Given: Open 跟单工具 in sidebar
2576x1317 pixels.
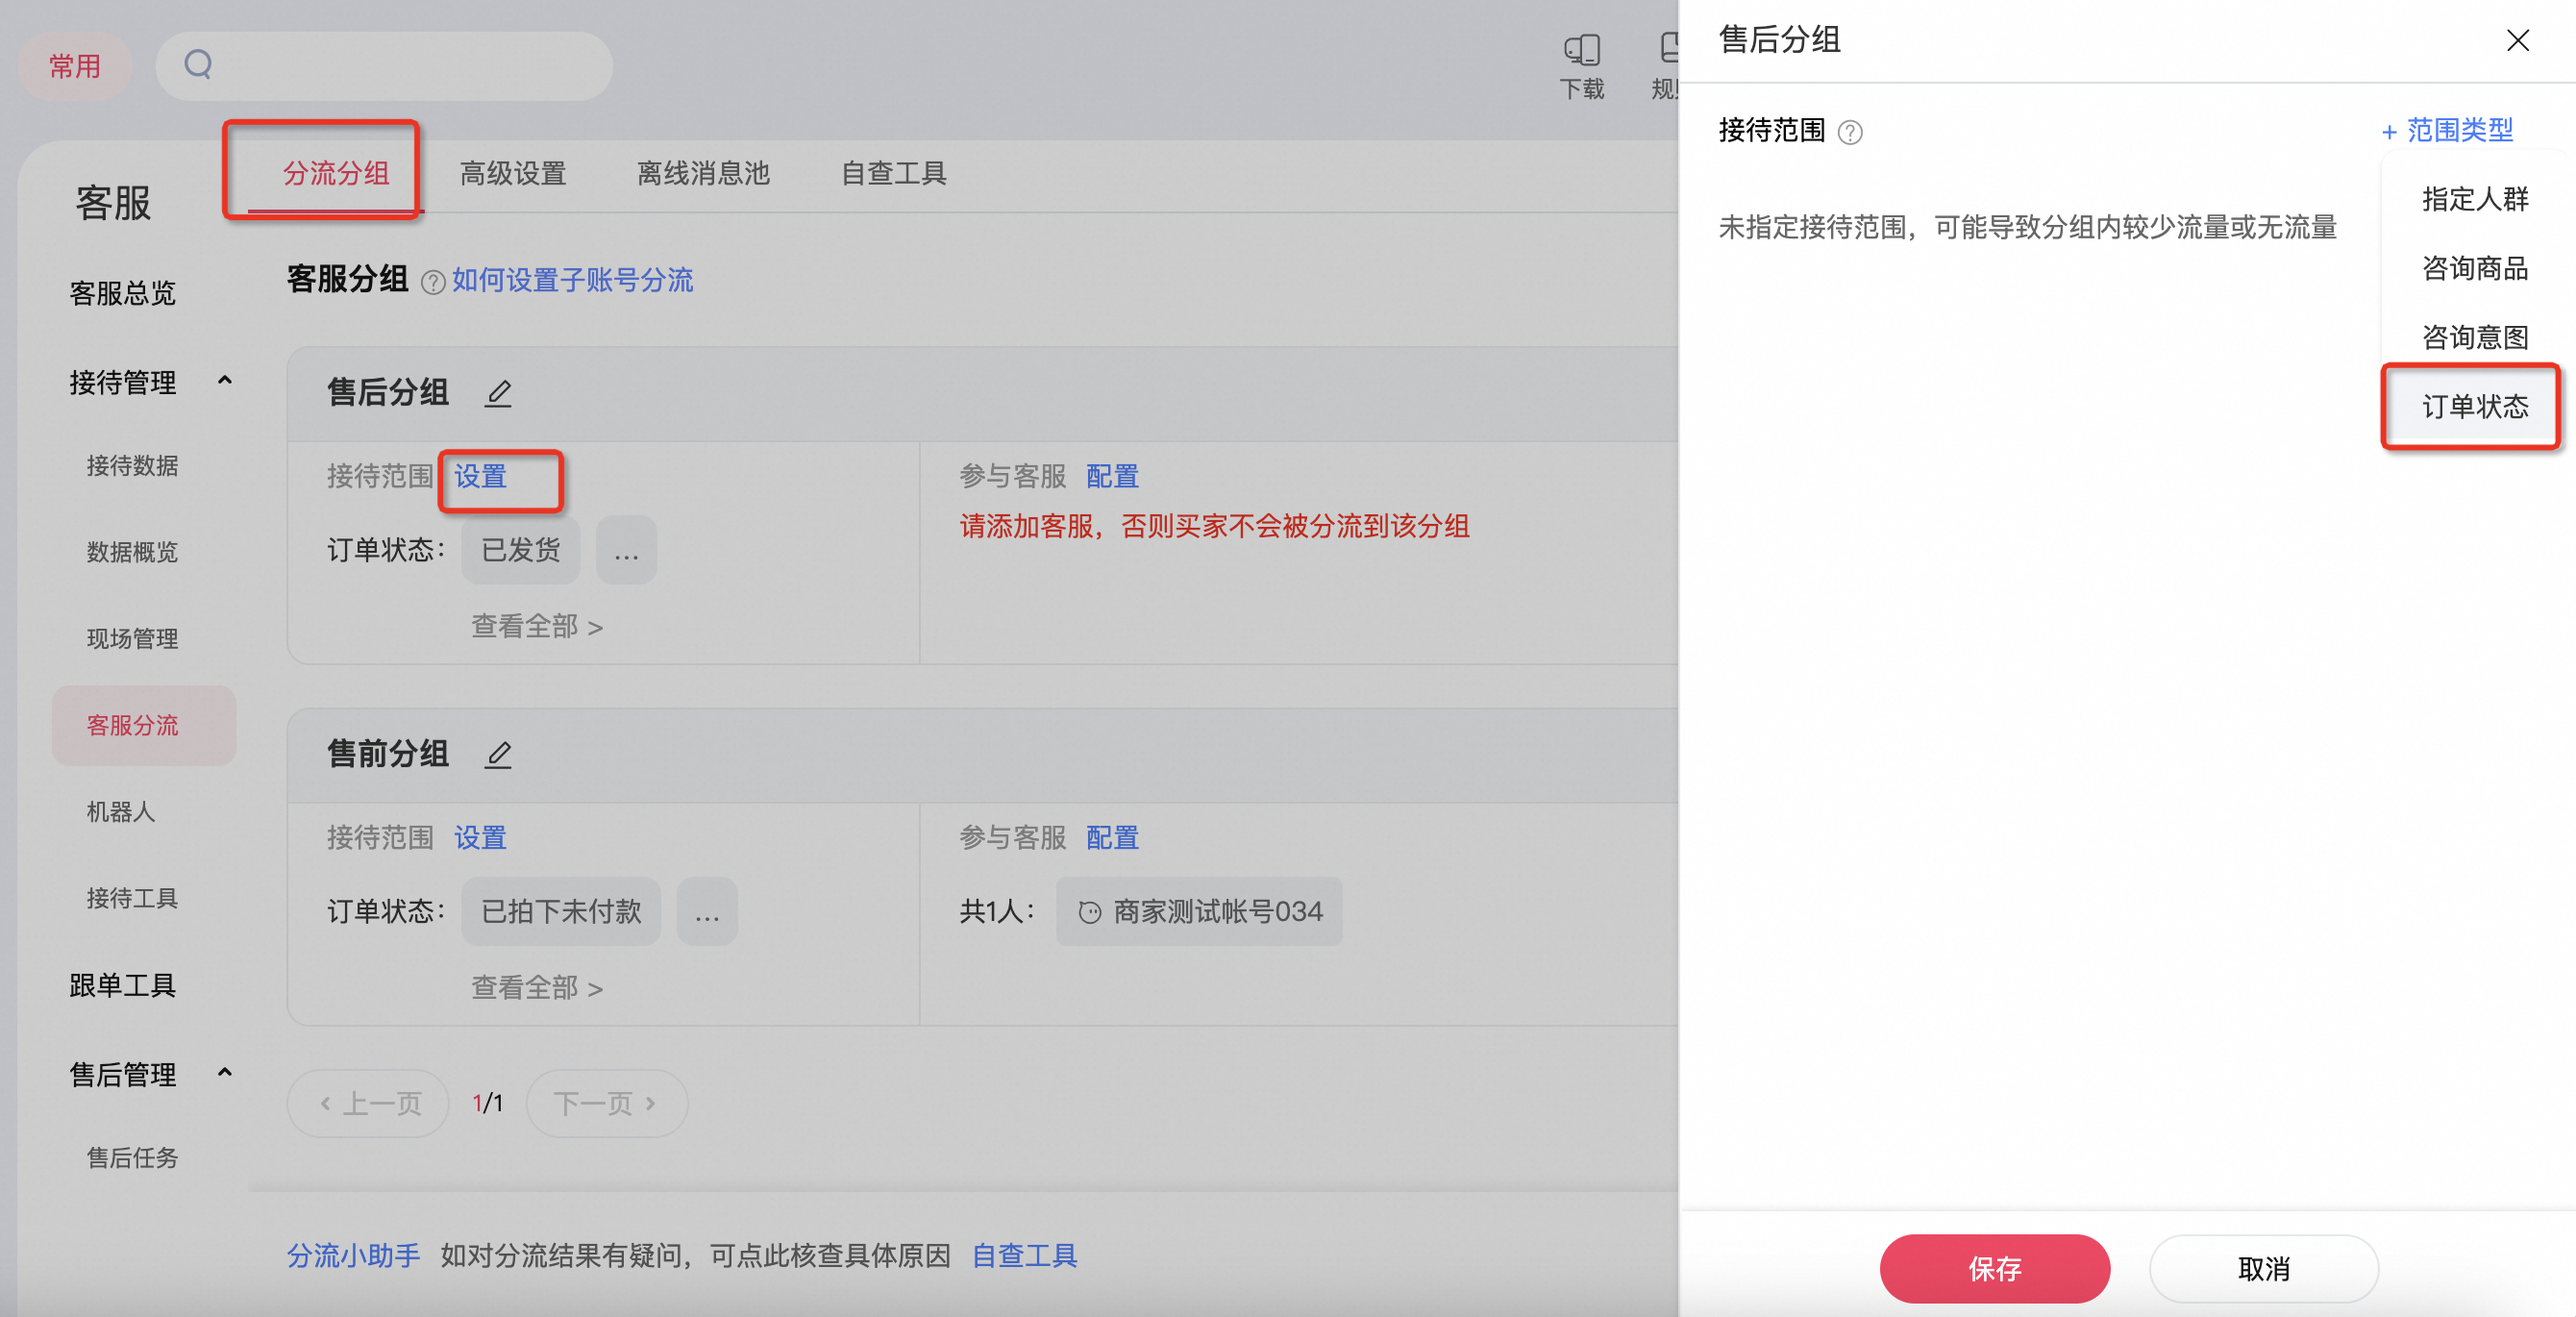Looking at the screenshot, I should click(x=122, y=985).
